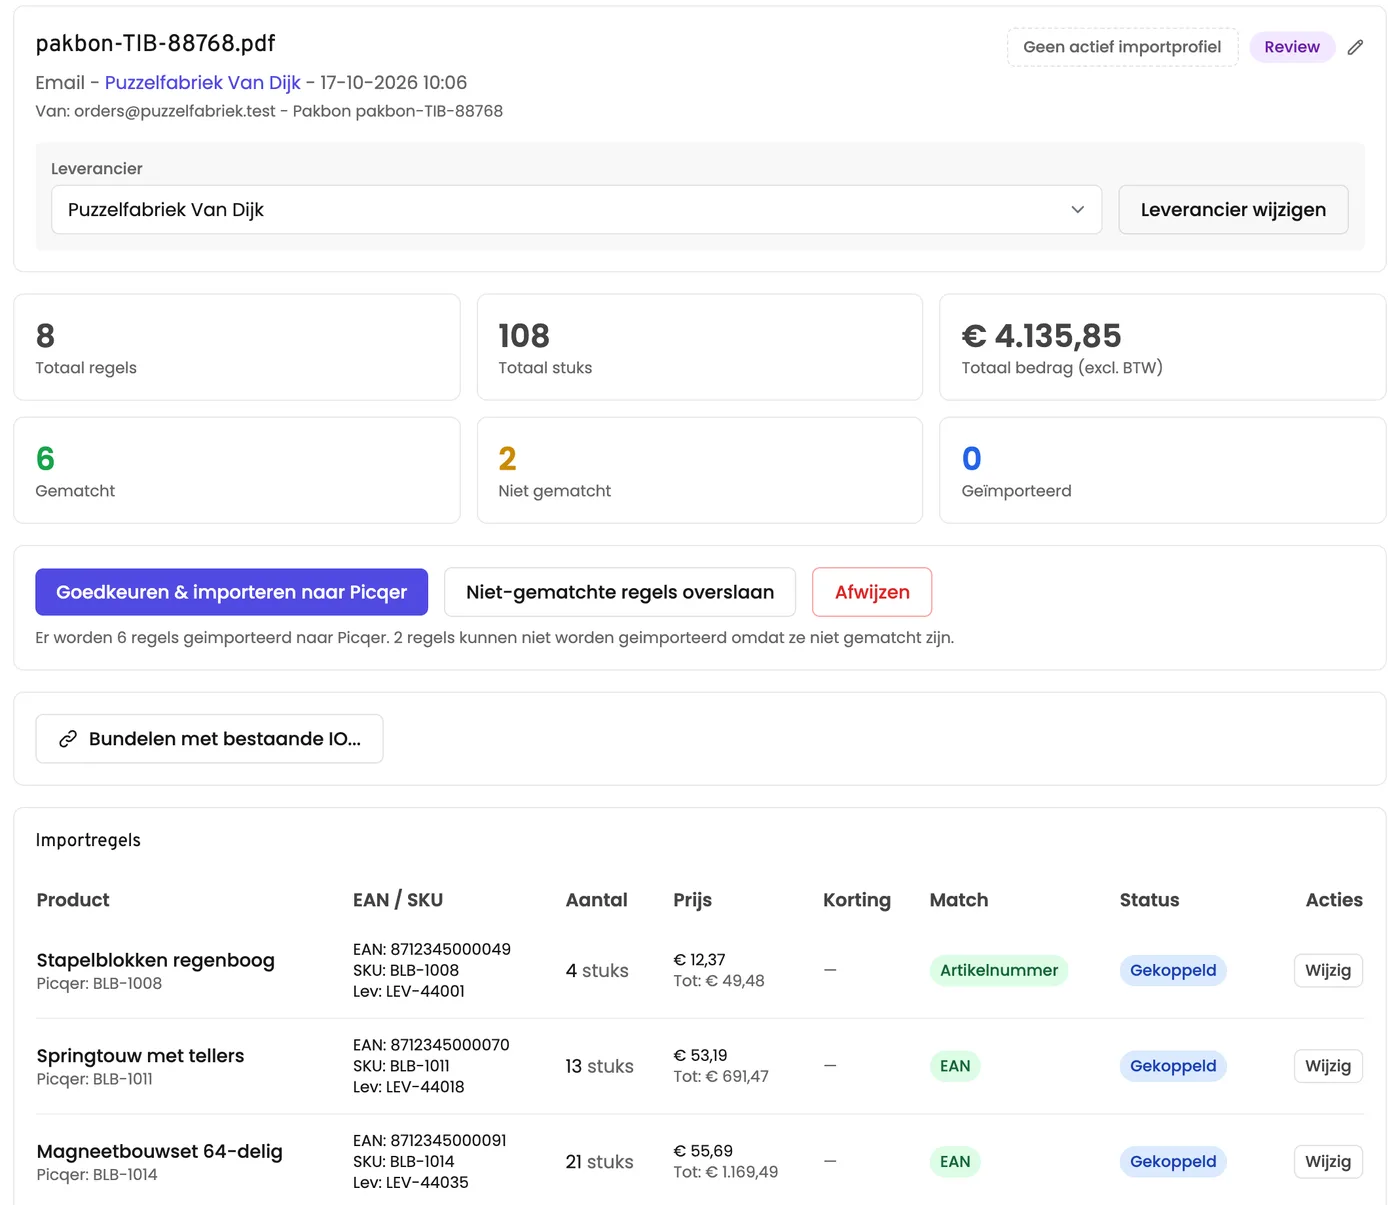The height and width of the screenshot is (1205, 1400).
Task: Click the Totaal regels card
Action: point(237,347)
